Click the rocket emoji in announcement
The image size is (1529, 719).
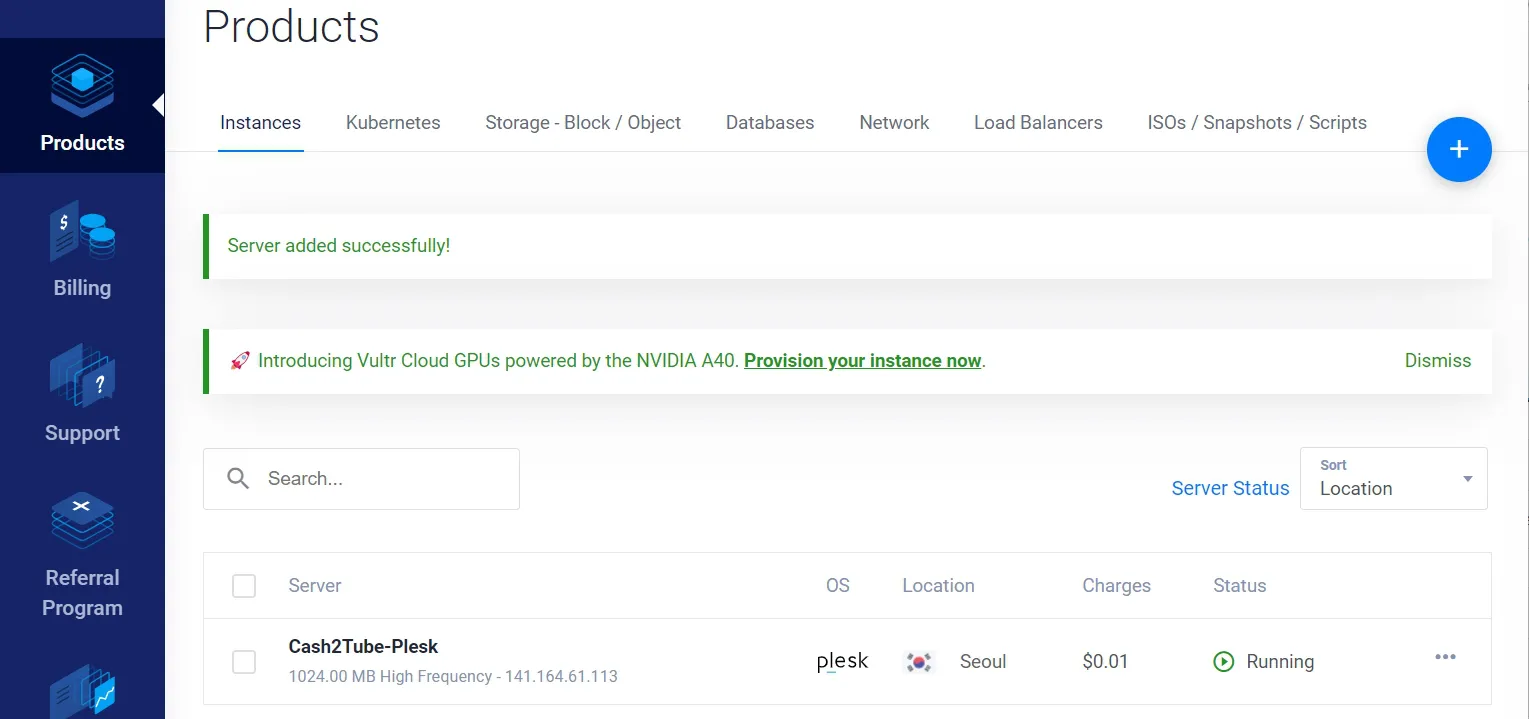pyautogui.click(x=239, y=361)
